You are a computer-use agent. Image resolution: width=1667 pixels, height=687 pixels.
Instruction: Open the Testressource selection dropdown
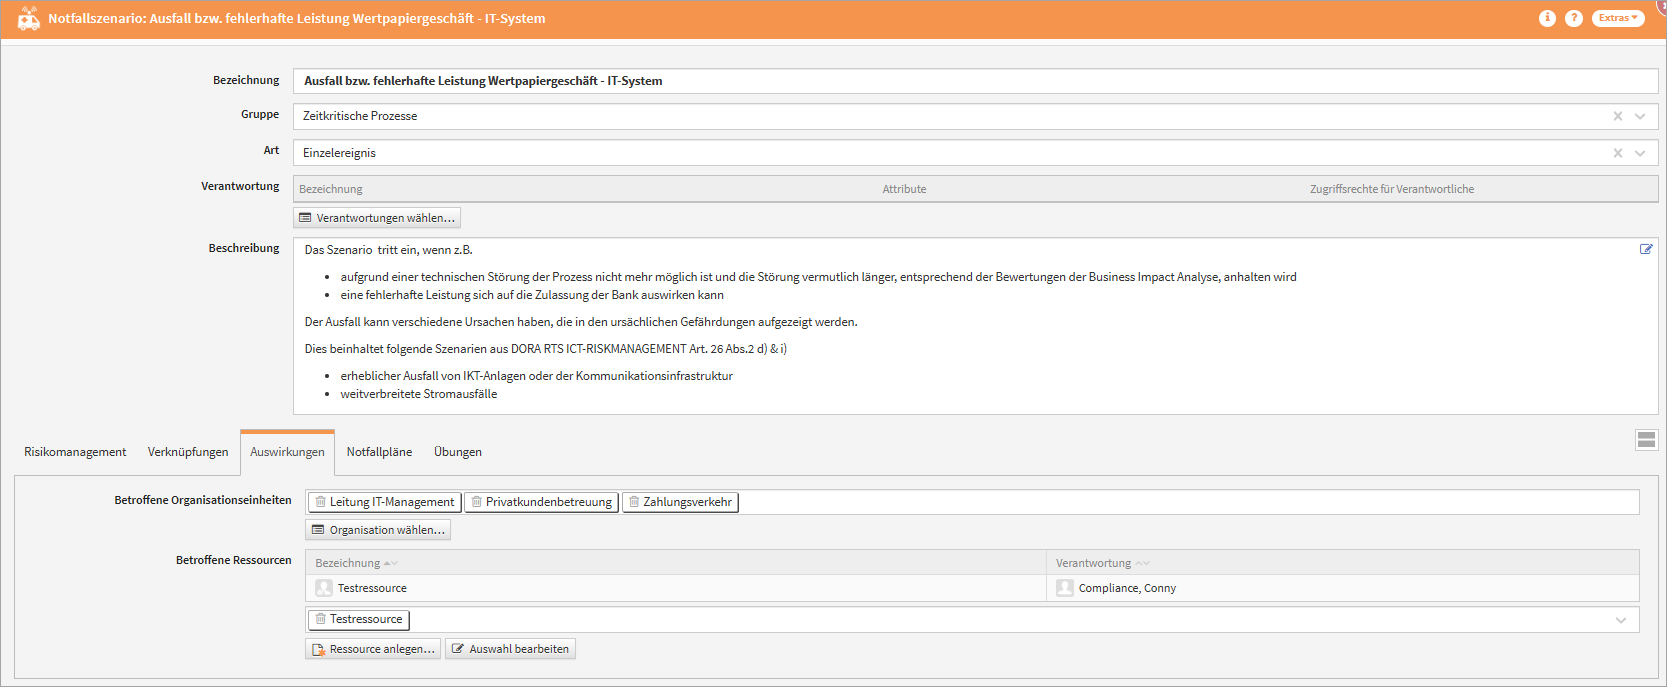point(1621,620)
